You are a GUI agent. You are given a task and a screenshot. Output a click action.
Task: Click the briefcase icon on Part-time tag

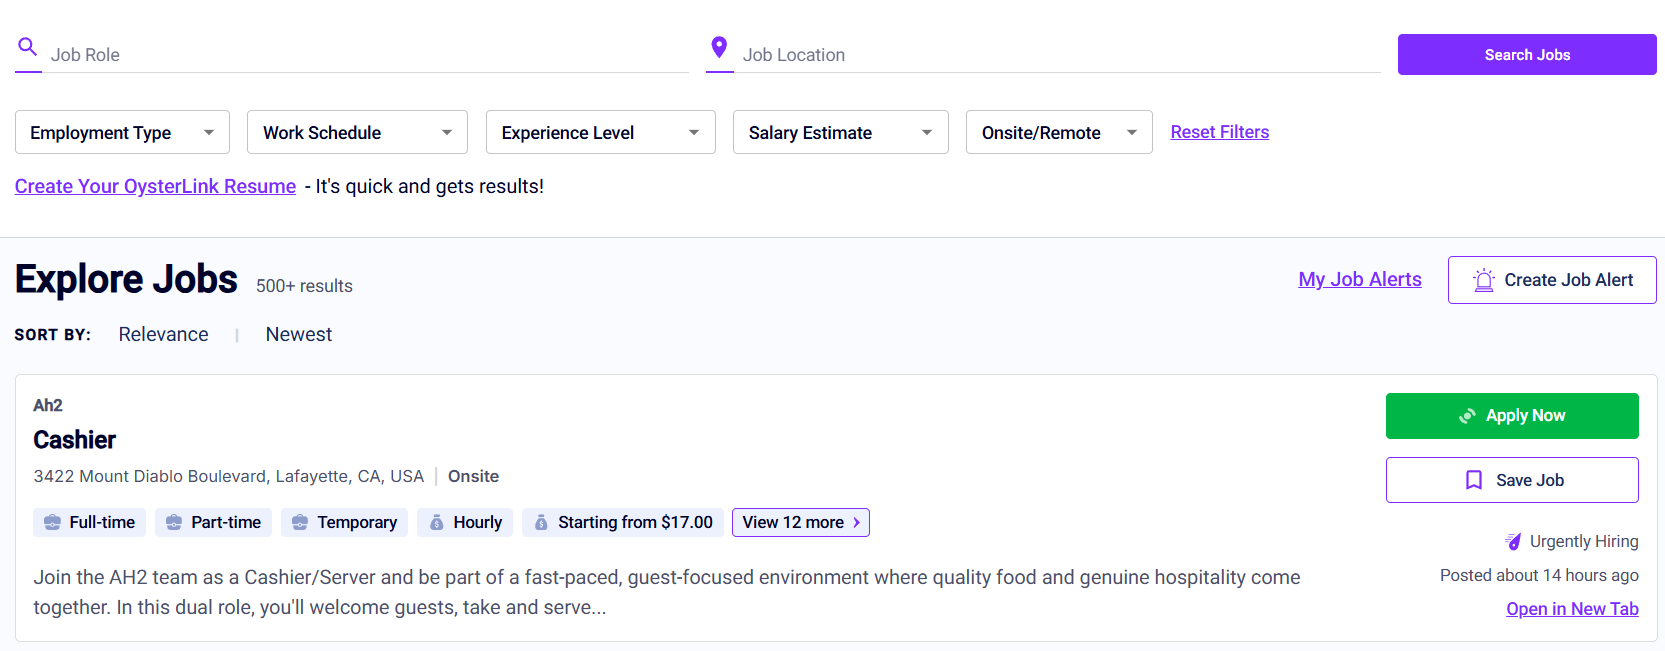pos(174,523)
